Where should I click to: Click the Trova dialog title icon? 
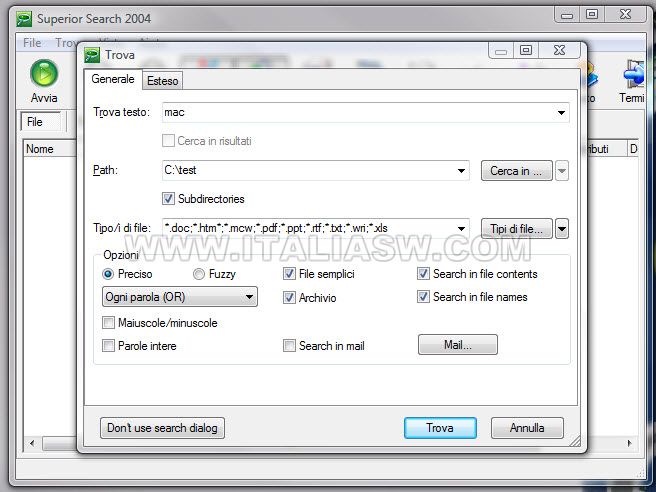click(x=92, y=55)
